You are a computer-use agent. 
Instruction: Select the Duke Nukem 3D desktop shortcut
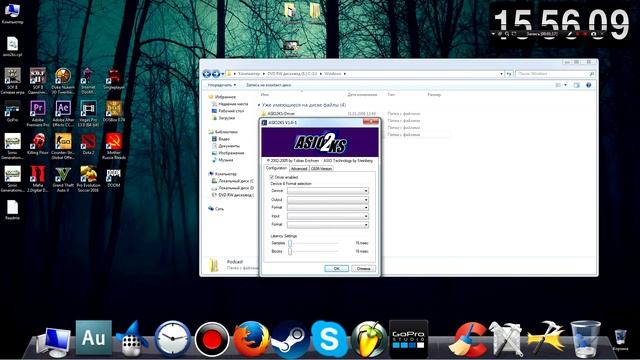click(63, 81)
